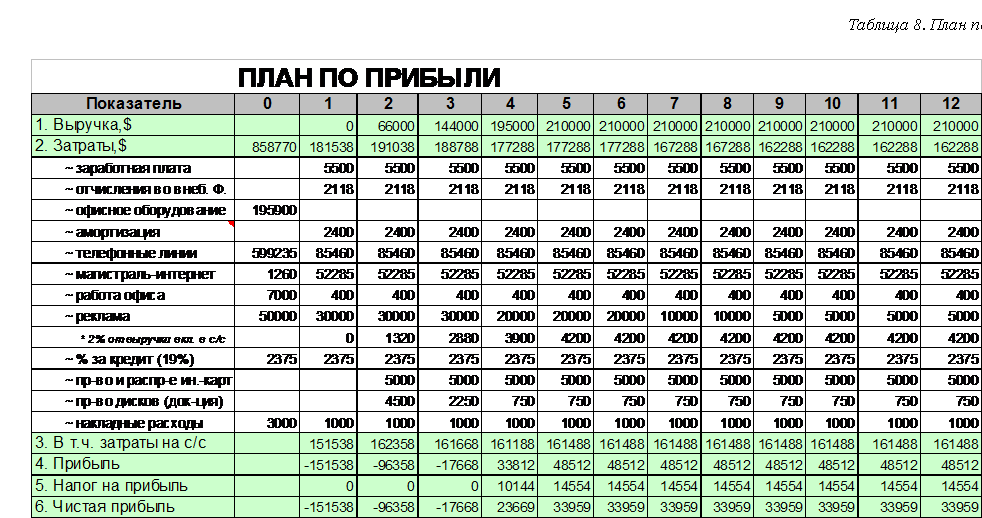Click the row label "2. Затраты, $"

tap(81, 146)
